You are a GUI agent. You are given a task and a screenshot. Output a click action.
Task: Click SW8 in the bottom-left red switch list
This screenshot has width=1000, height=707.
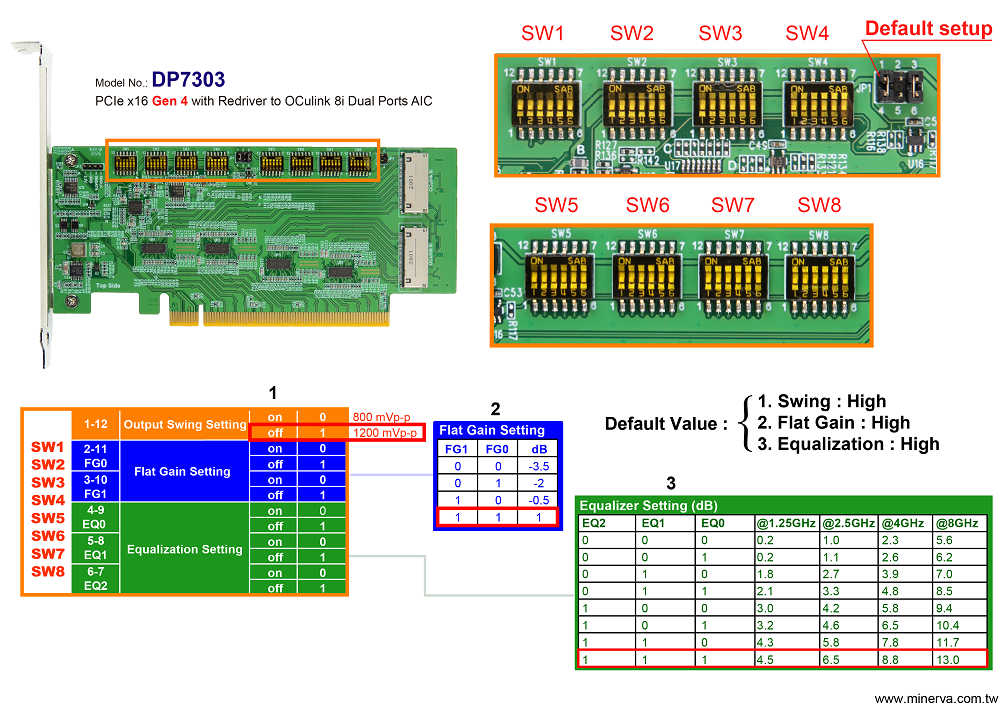tap(48, 572)
